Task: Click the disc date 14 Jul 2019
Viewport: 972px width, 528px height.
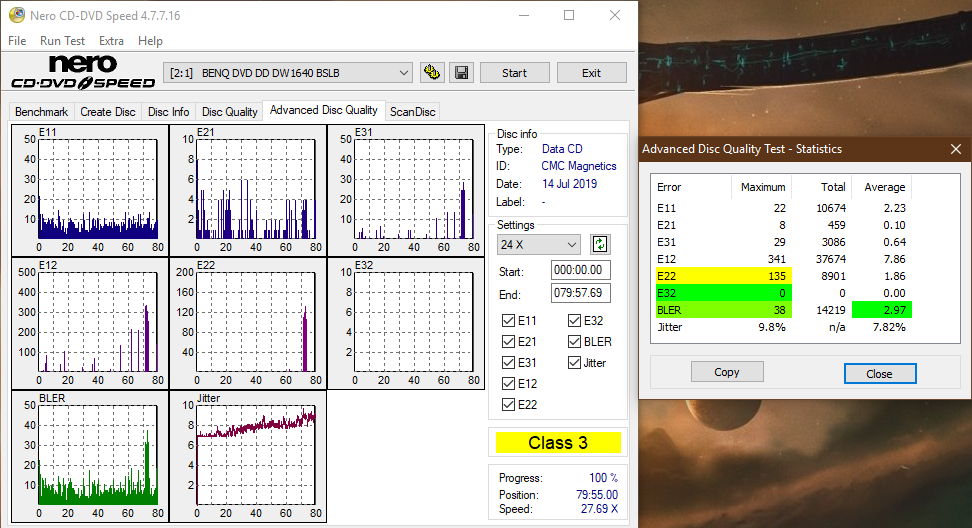Action: coord(569,184)
